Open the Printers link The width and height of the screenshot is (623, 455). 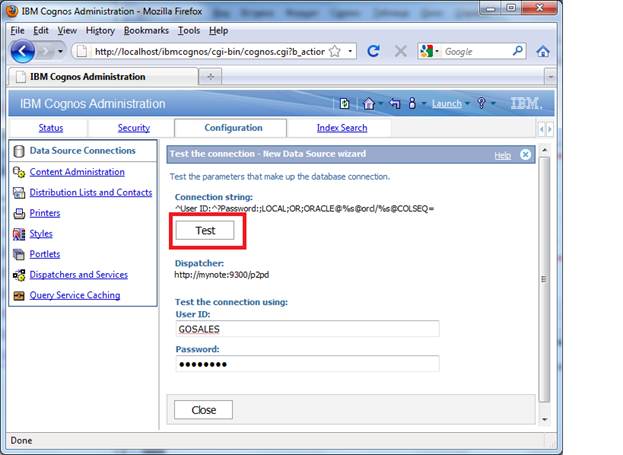tap(45, 213)
